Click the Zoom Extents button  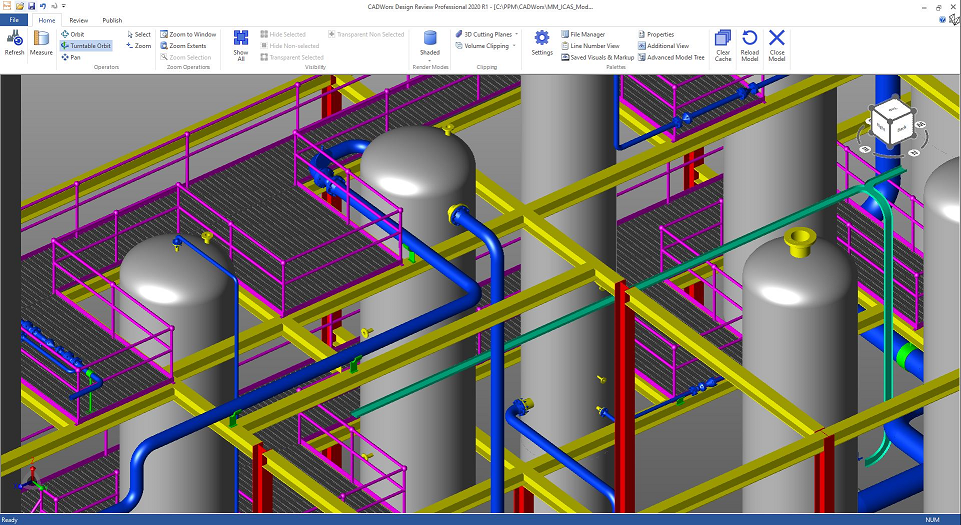point(186,46)
